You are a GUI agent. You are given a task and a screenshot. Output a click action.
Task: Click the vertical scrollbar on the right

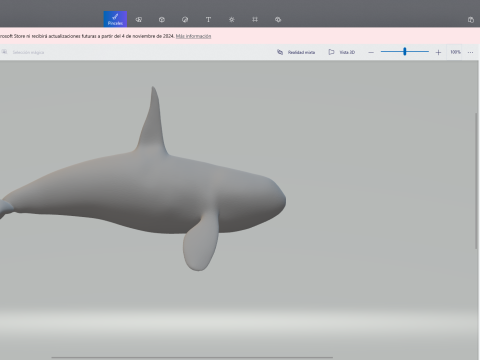[x=476, y=181]
